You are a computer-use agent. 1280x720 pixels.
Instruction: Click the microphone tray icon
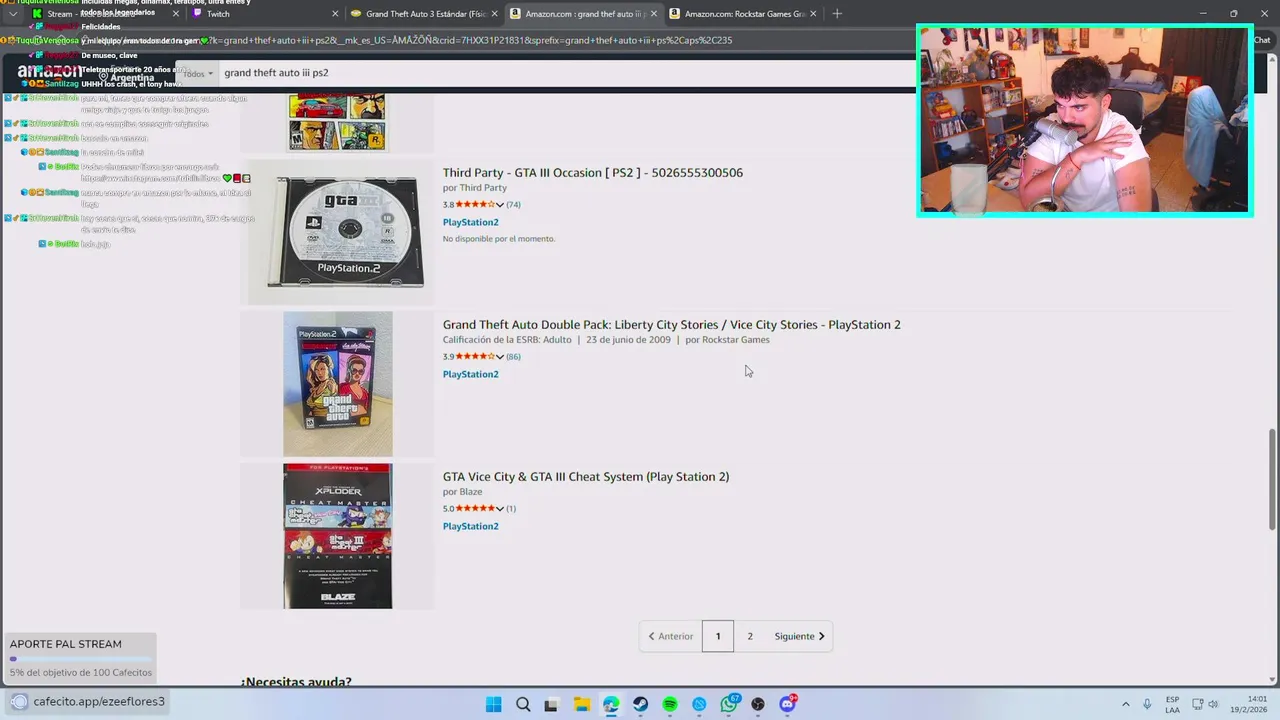click(1147, 704)
